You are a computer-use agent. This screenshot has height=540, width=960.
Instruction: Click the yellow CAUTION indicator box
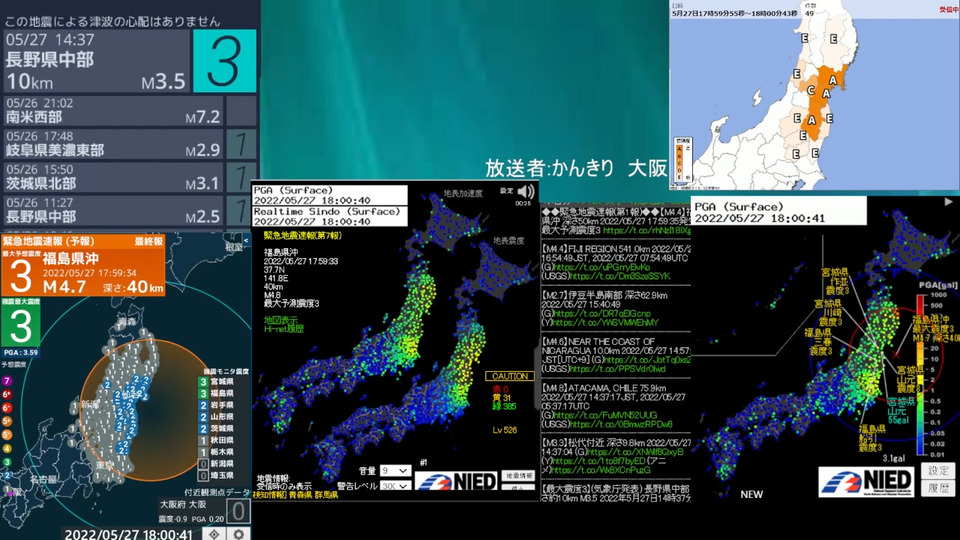pyautogui.click(x=510, y=376)
